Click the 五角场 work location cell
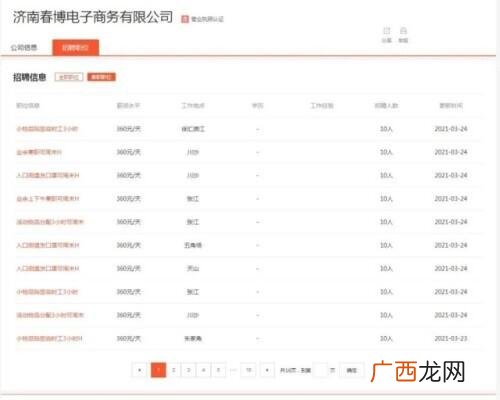 point(193,245)
